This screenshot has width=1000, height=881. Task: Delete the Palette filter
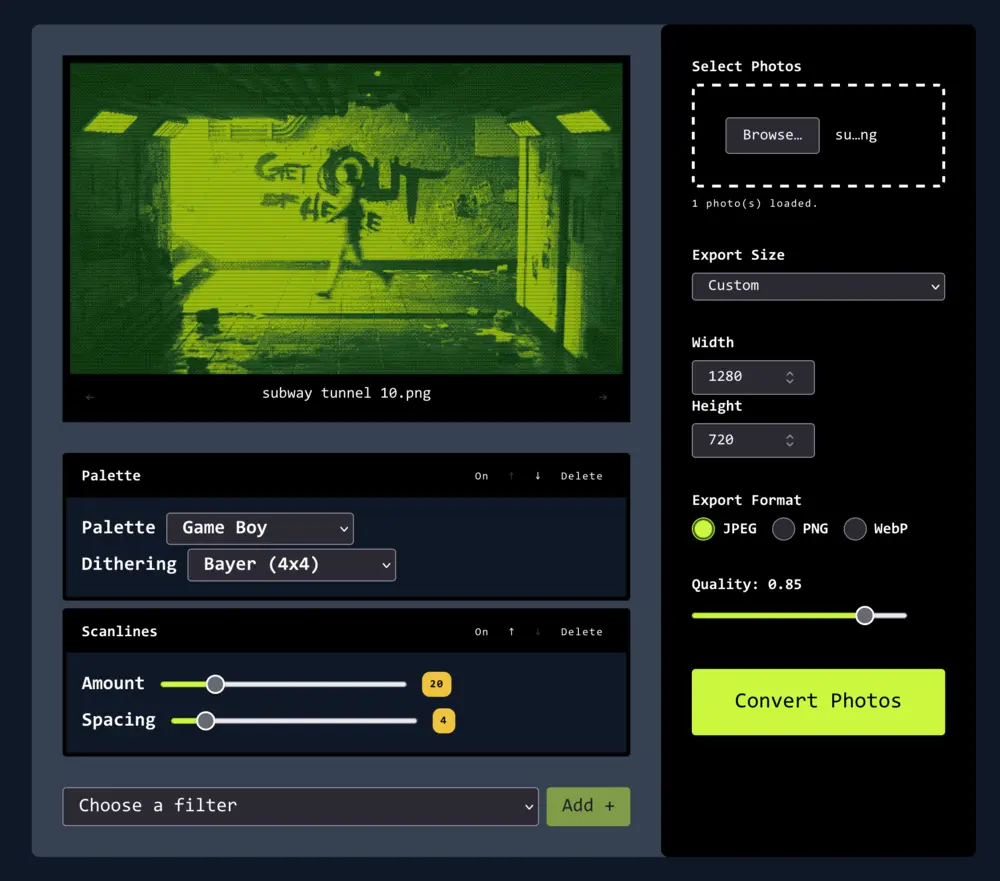tap(581, 476)
